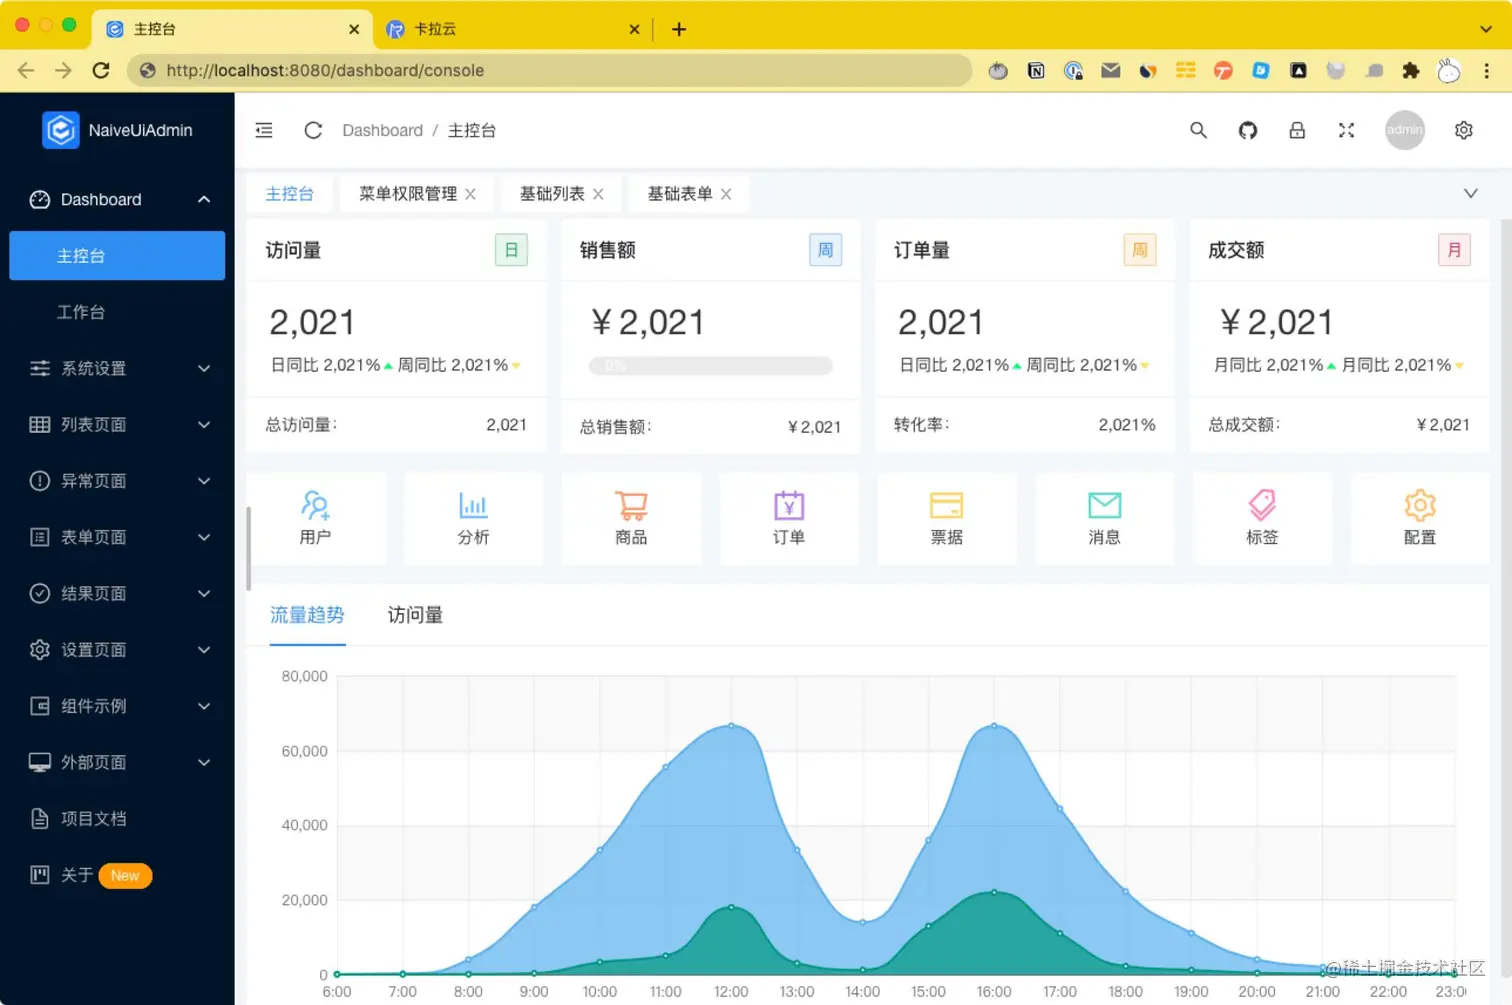Open the browser three-dot menu
This screenshot has width=1512, height=1005.
1487,70
